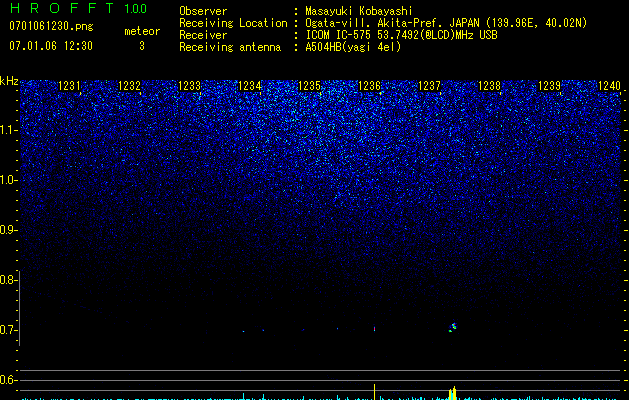Click the kHz axis unit label
Image resolution: width=629 pixels, height=400 pixels.
9,81
